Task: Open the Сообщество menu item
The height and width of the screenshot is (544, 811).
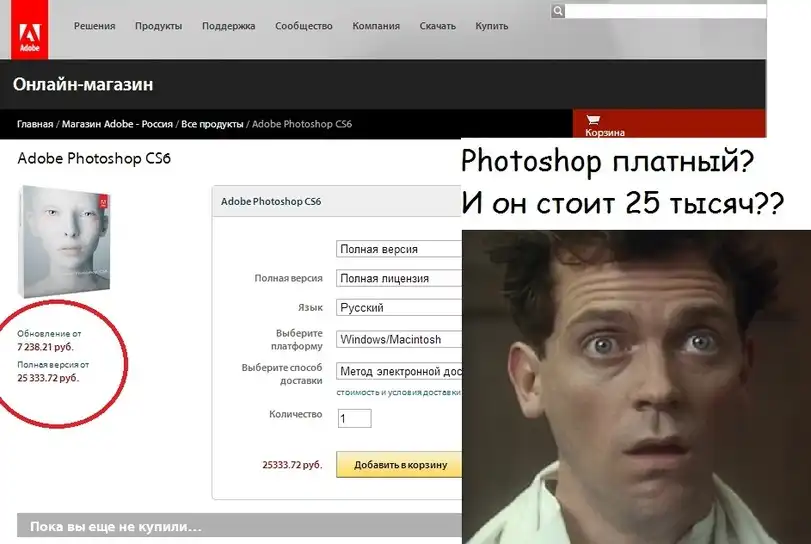Action: point(304,26)
